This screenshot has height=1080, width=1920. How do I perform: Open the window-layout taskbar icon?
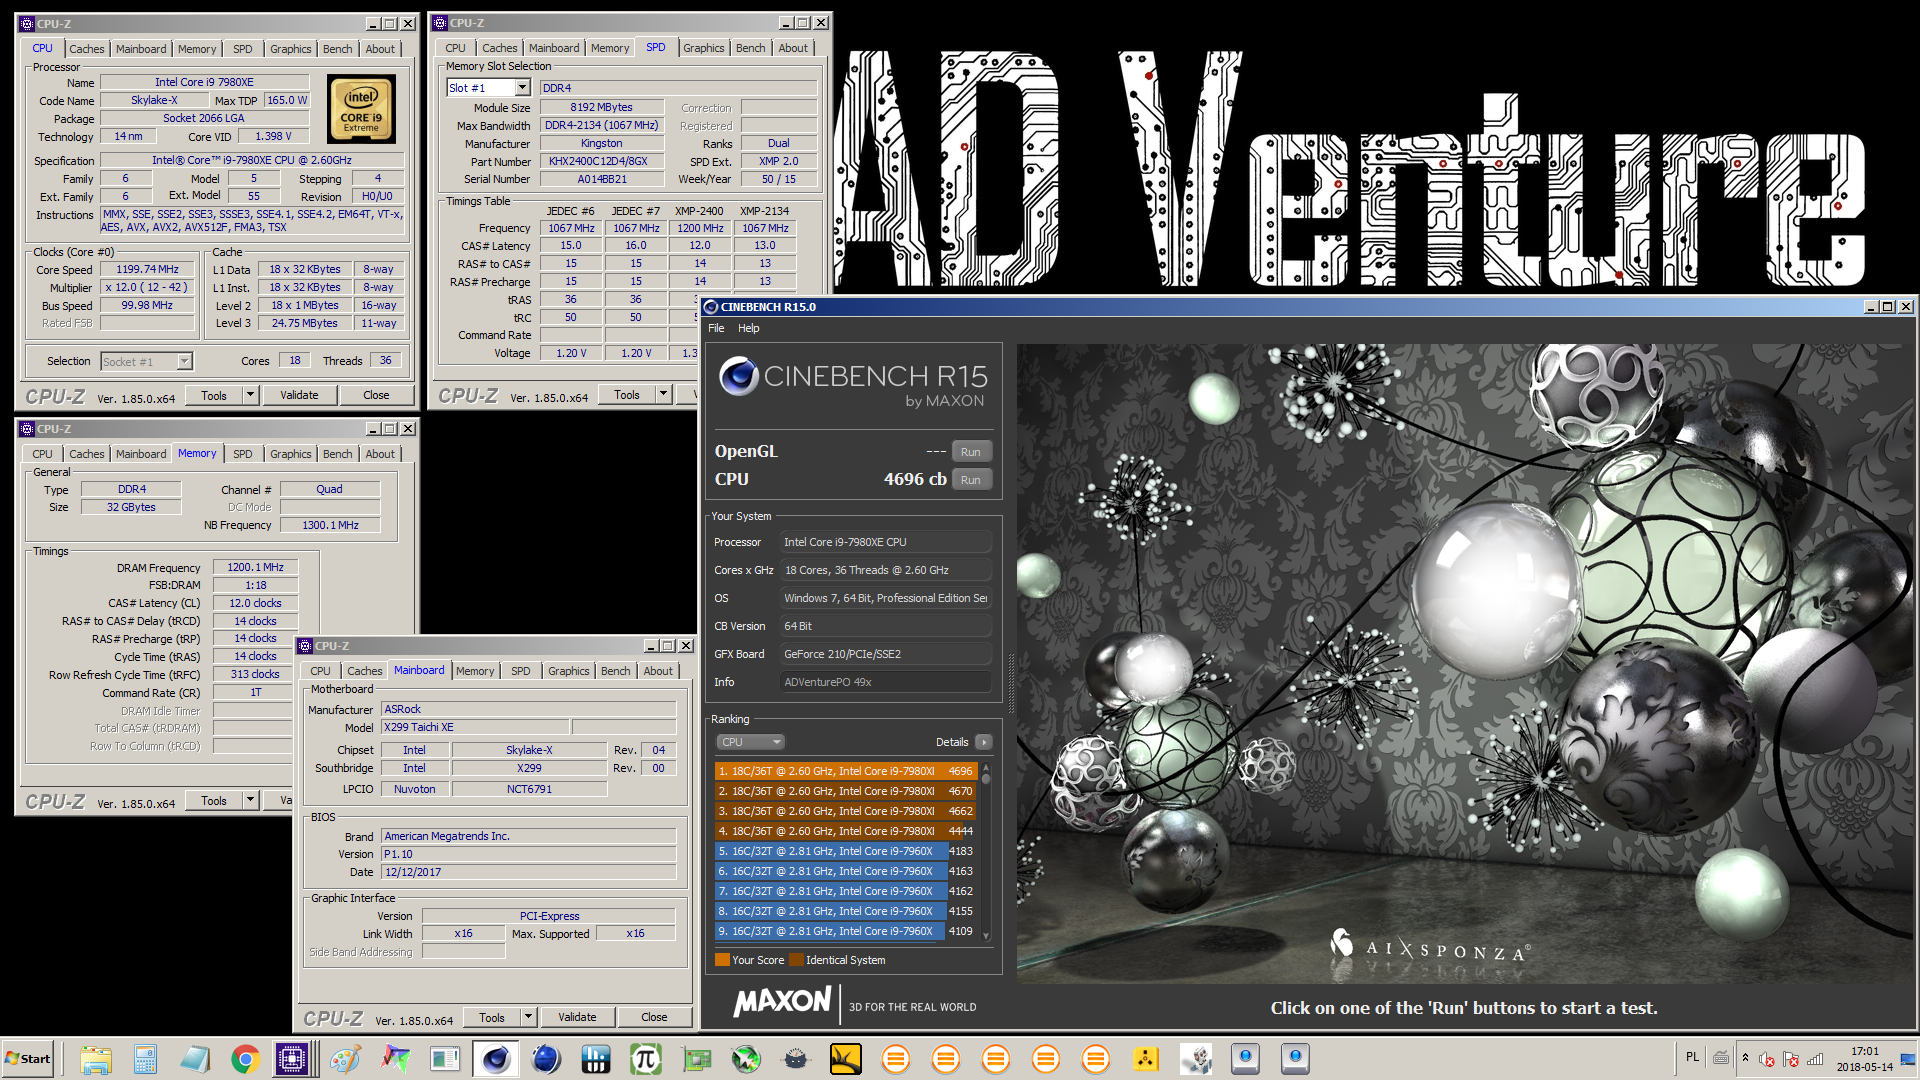point(445,1058)
